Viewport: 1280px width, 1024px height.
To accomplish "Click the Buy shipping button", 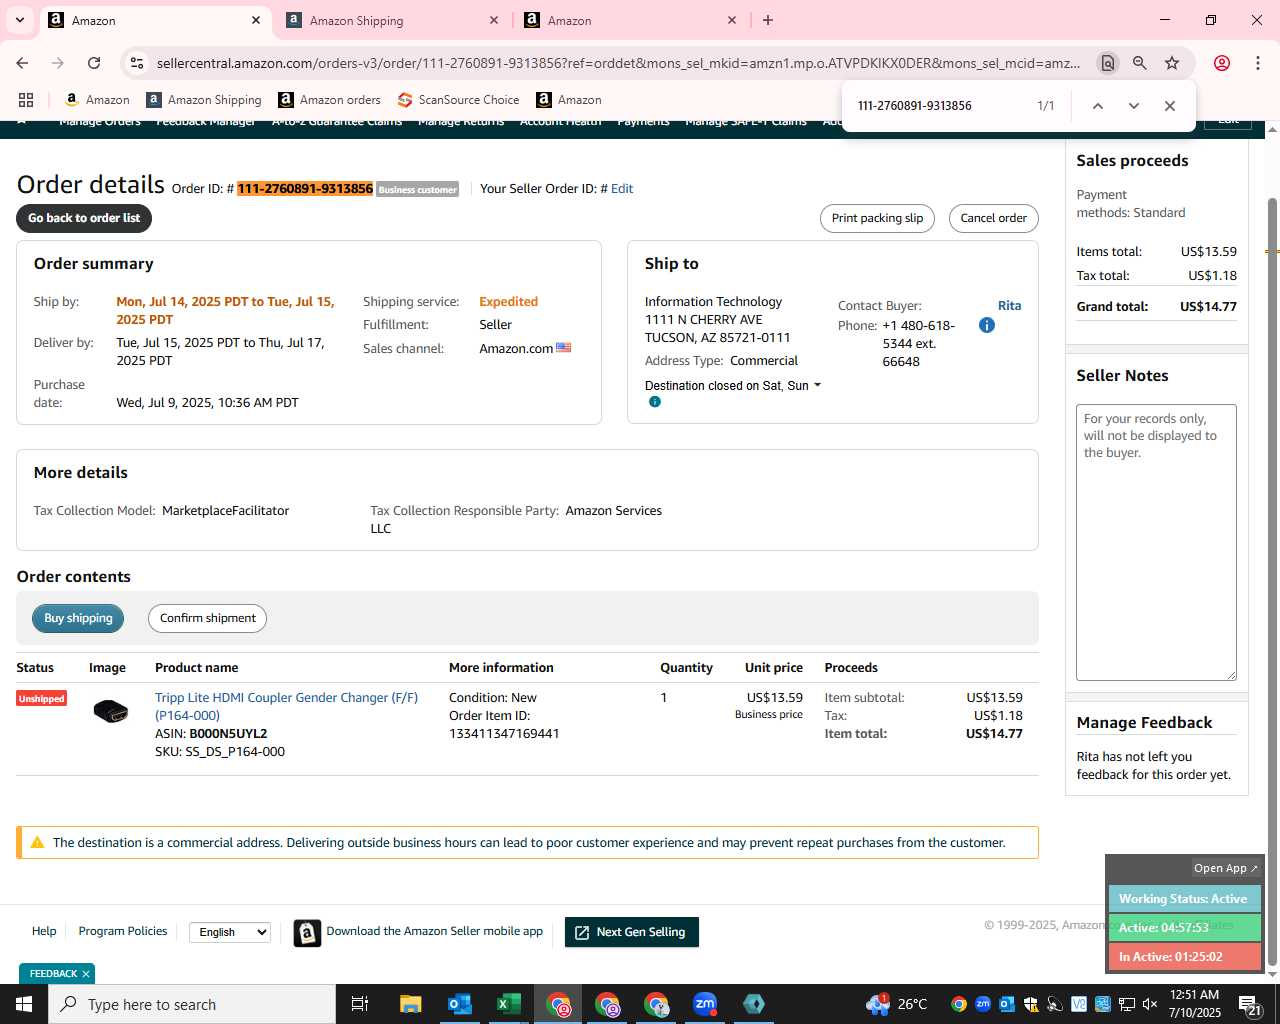I will click(x=78, y=618).
